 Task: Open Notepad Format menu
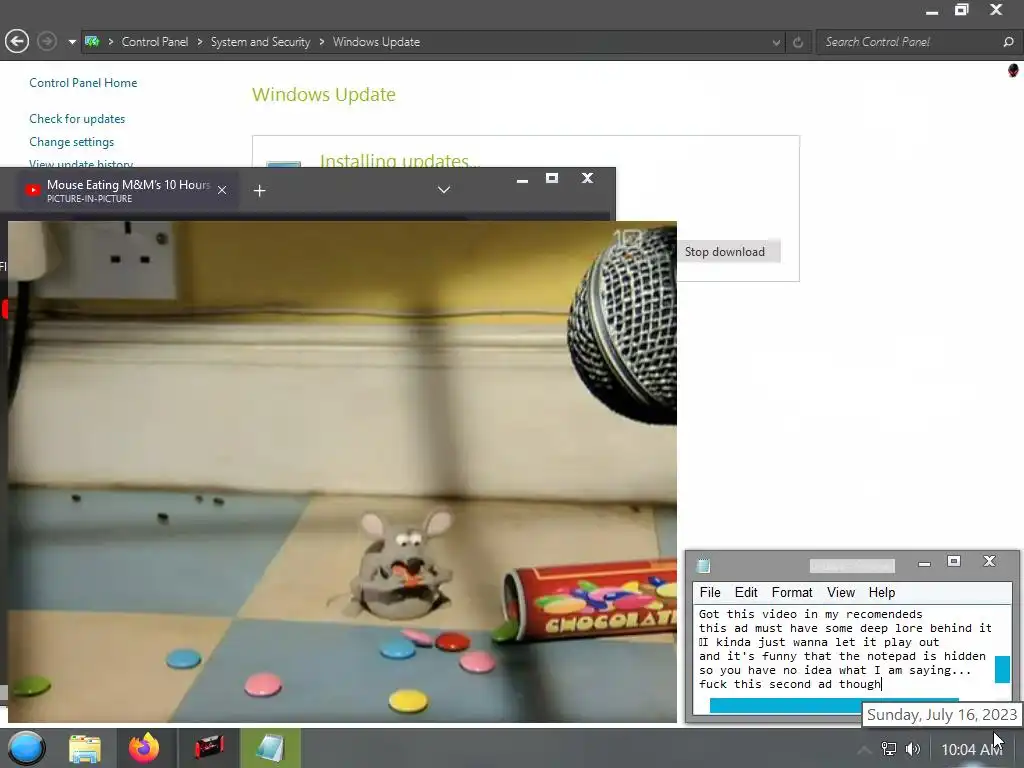tap(792, 592)
